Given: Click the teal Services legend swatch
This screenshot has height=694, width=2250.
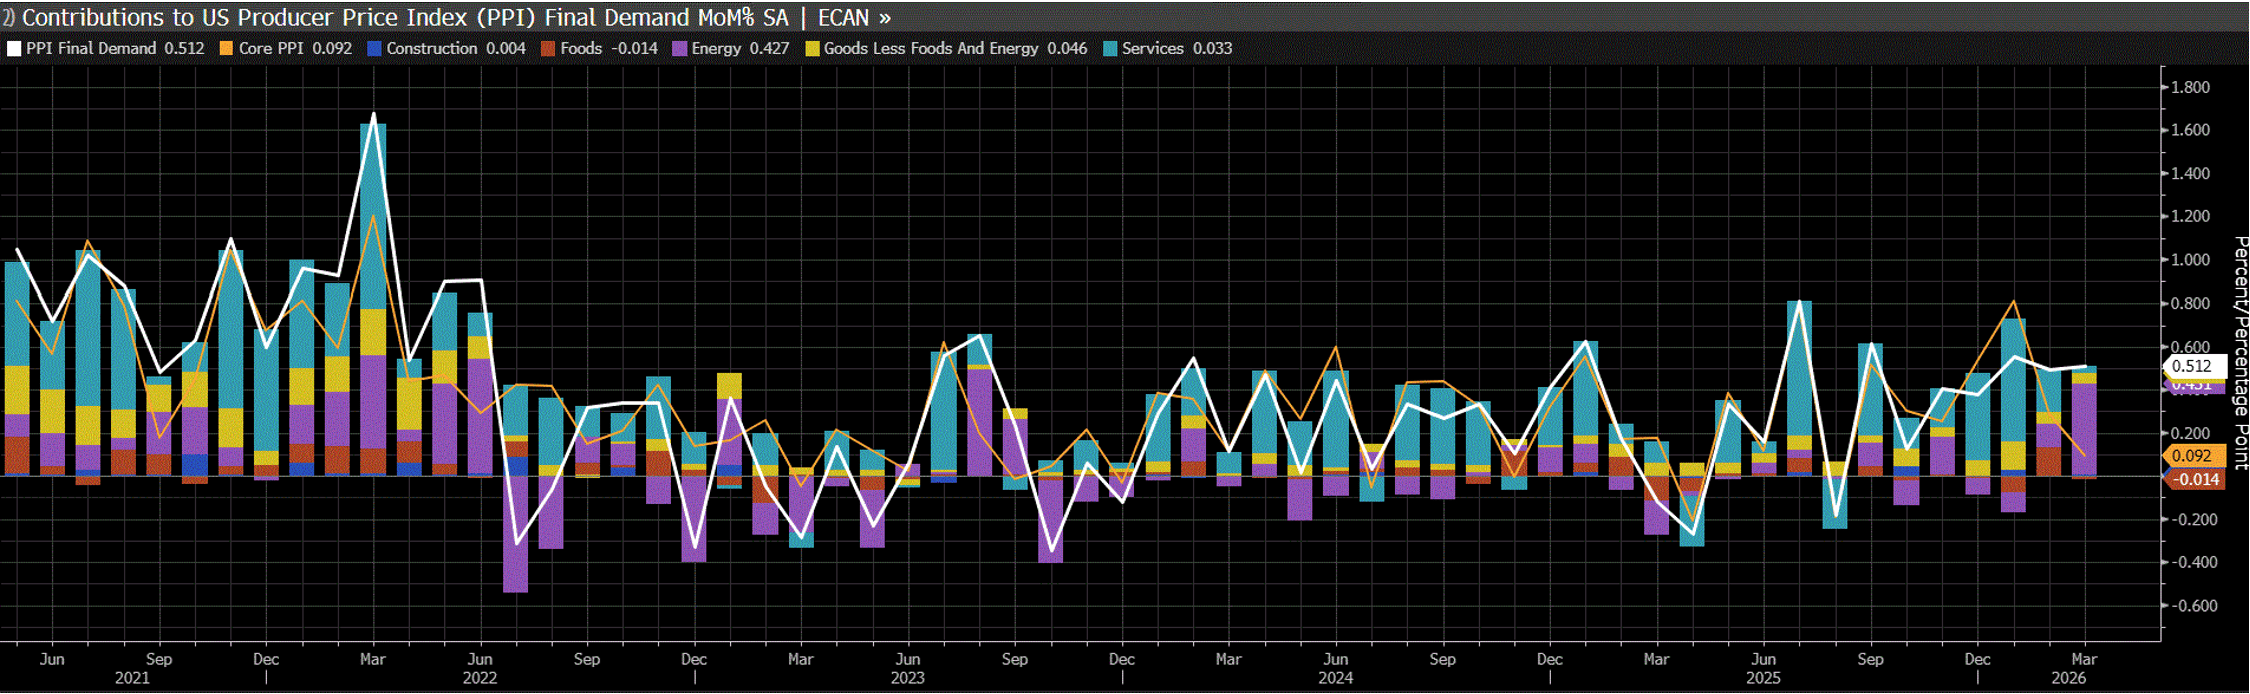Looking at the screenshot, I should 1109,49.
